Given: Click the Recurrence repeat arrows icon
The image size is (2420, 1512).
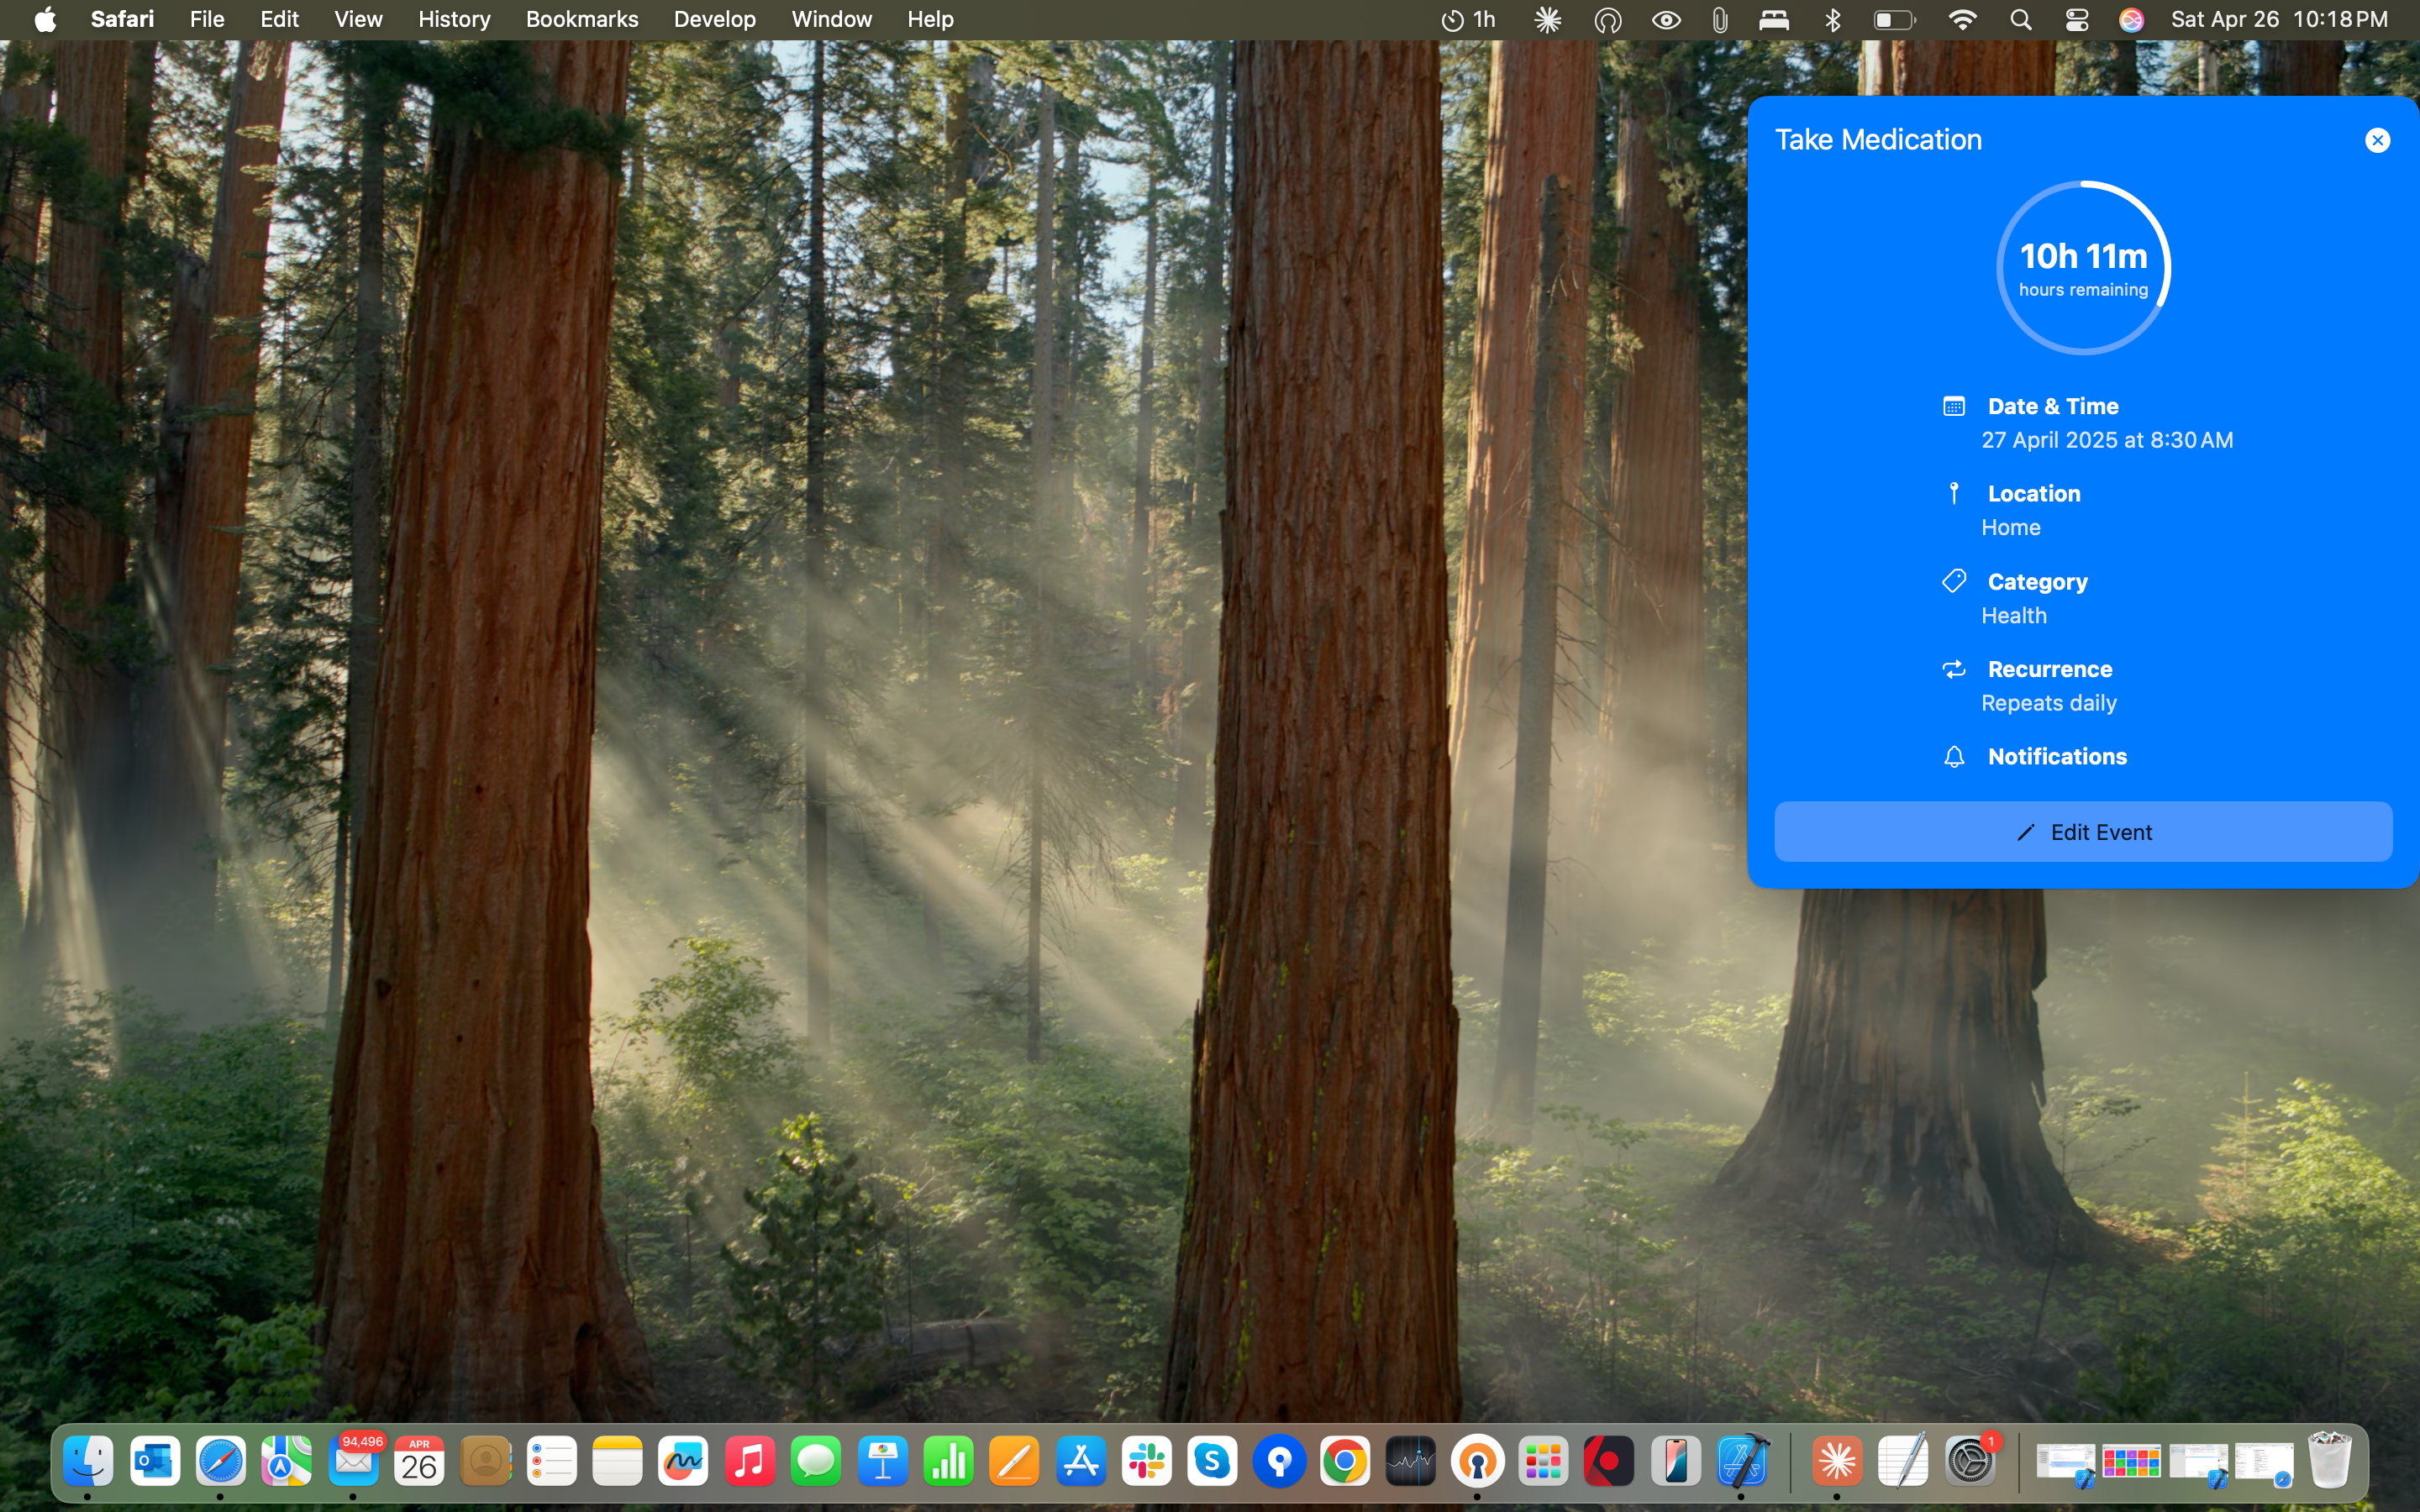Looking at the screenshot, I should pyautogui.click(x=1954, y=669).
